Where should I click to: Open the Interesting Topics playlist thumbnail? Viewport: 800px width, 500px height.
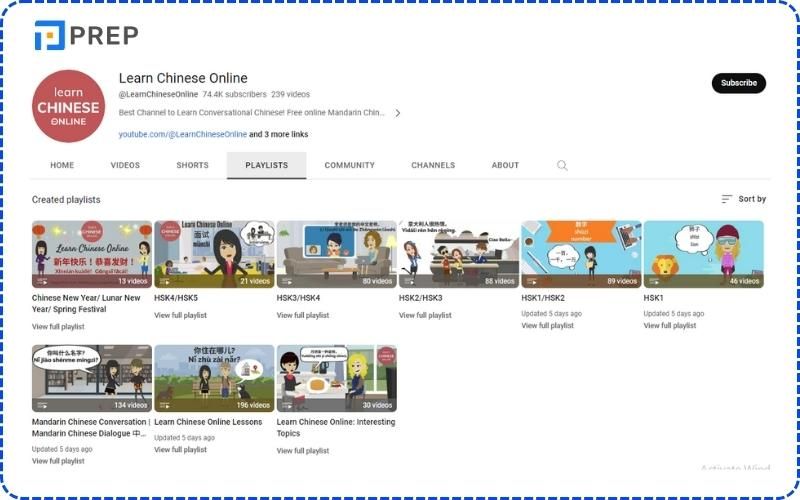tap(337, 378)
